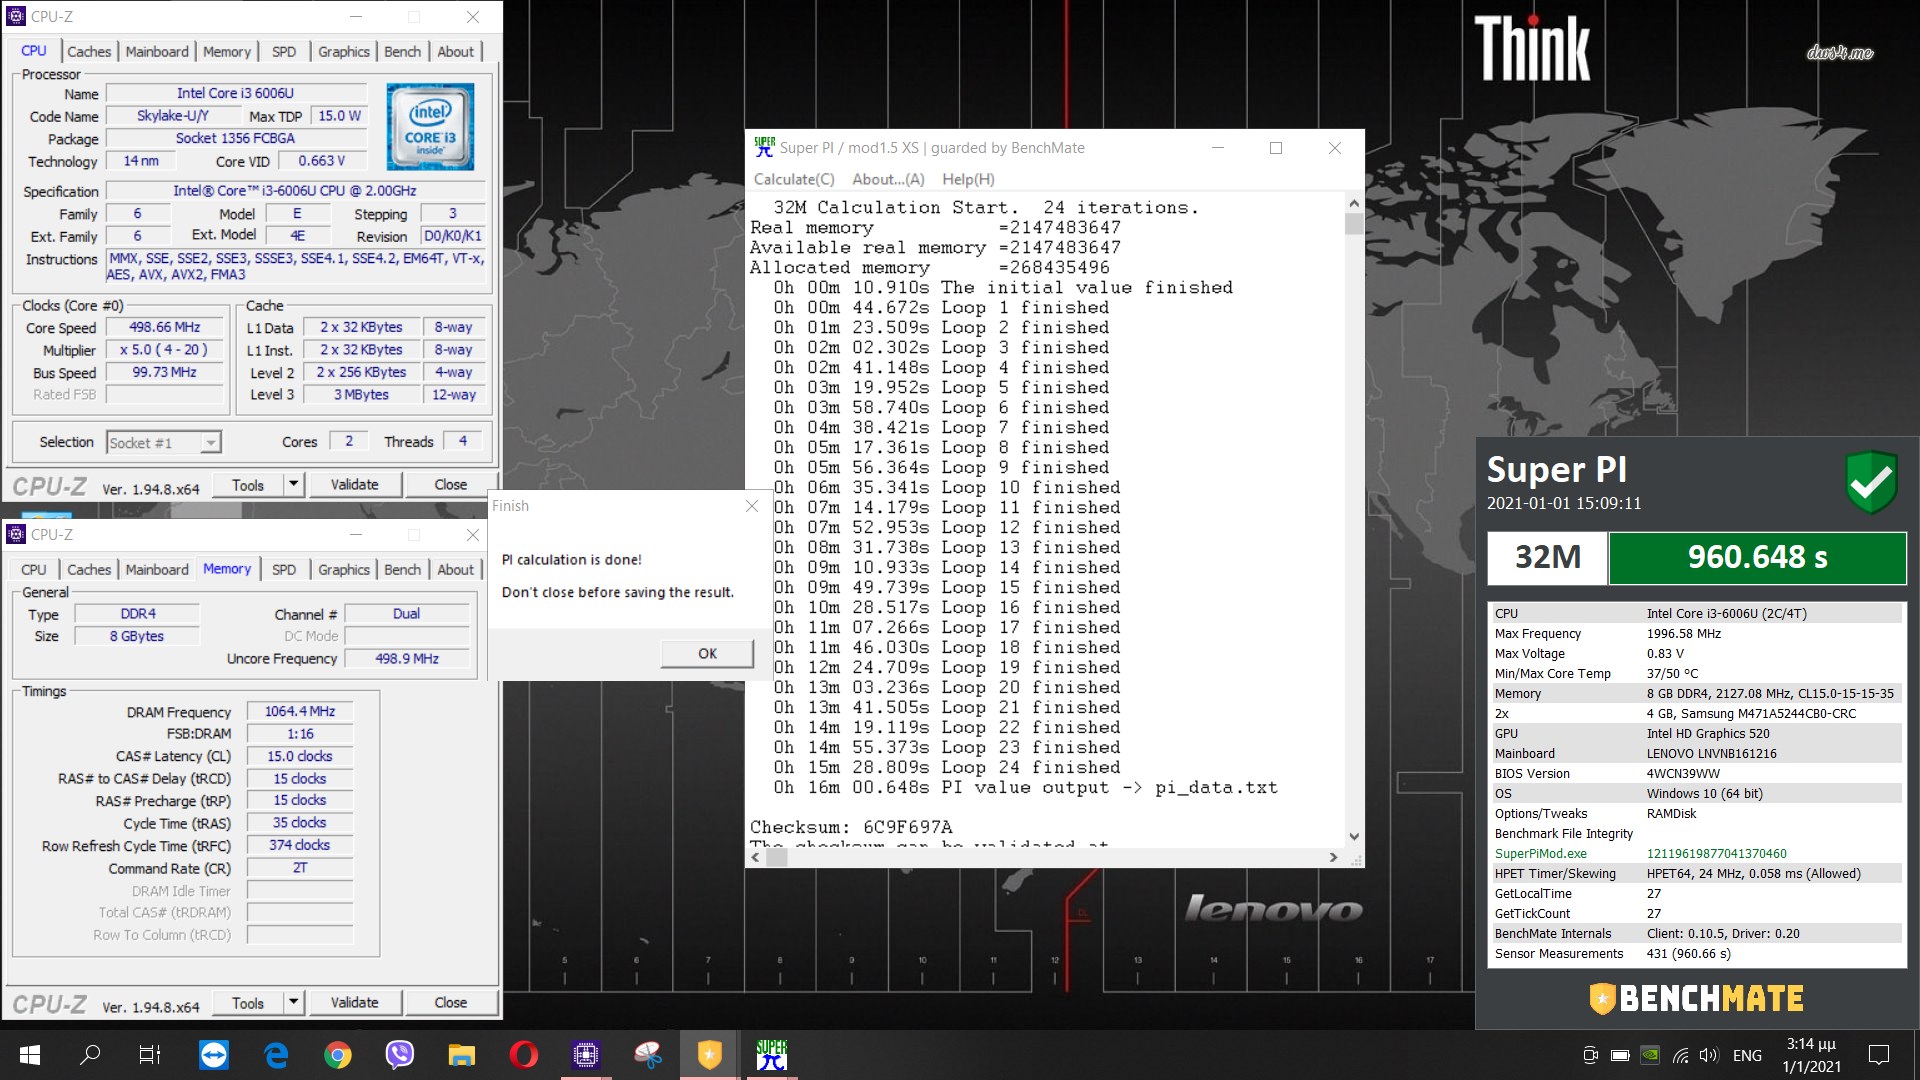Expand Tools dropdown arrow in bottom CPU-Z
This screenshot has height=1080, width=1920.
pos(293,1002)
